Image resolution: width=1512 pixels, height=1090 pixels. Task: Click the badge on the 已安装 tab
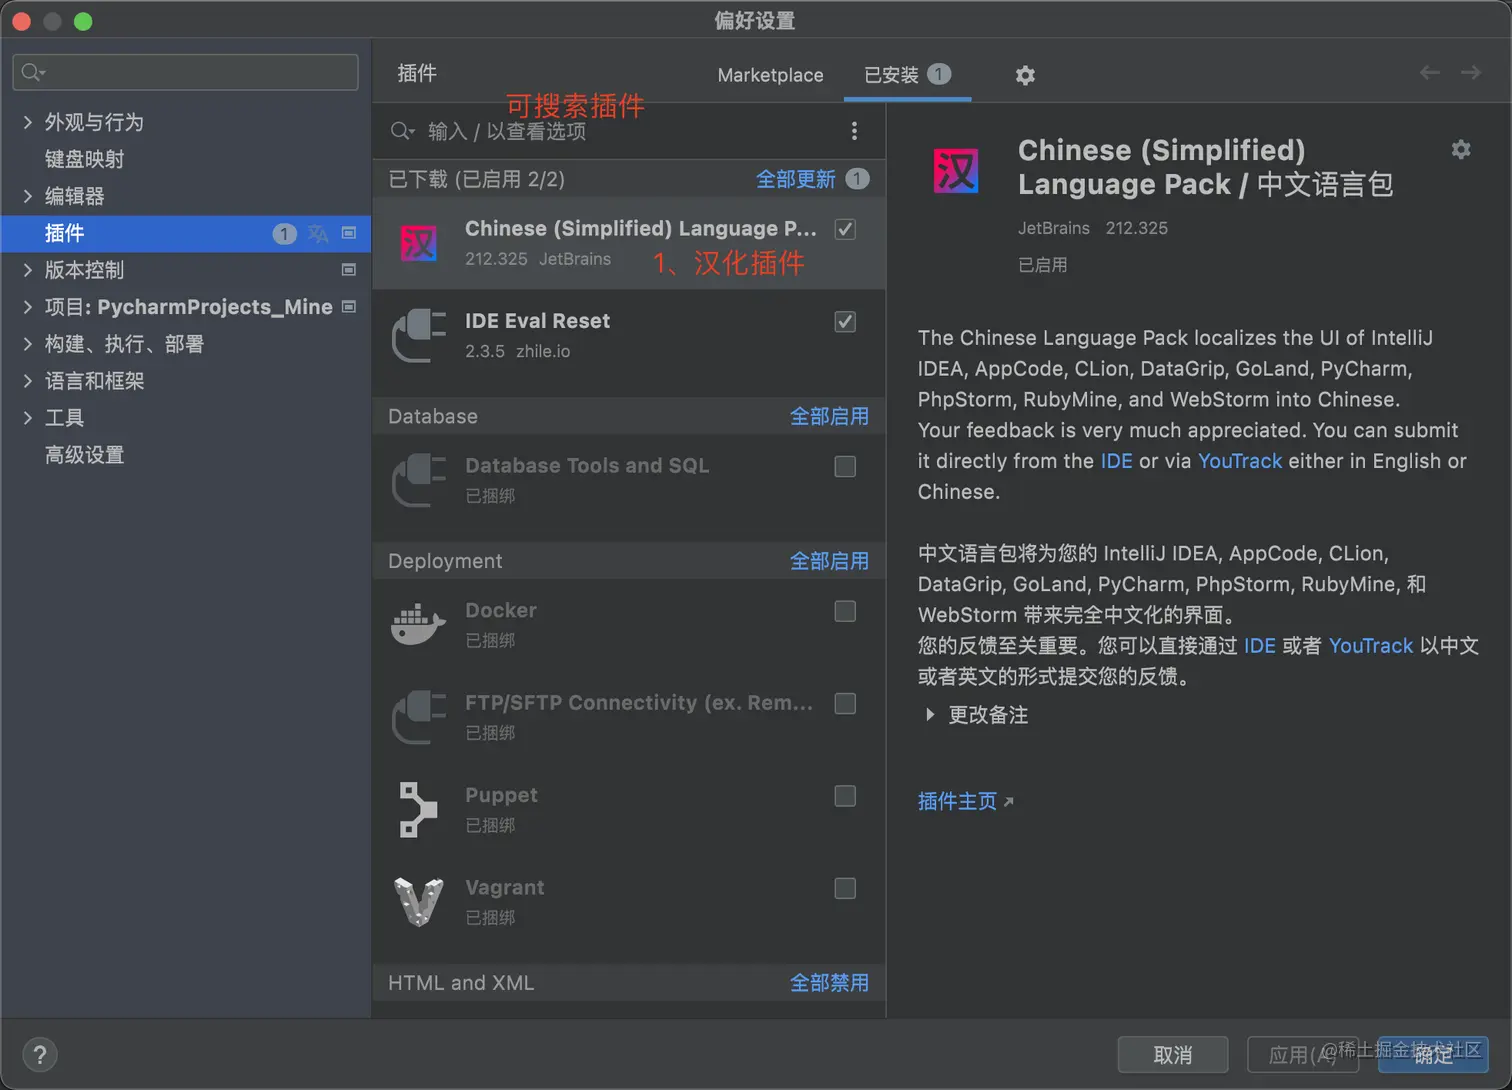939,74
